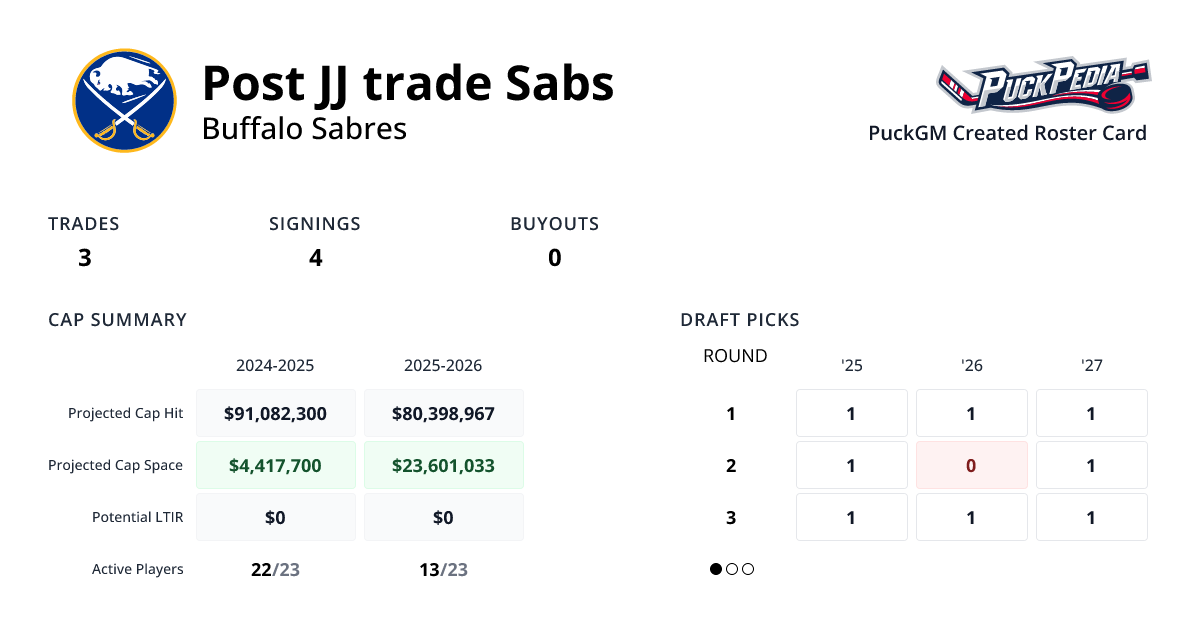This screenshot has height=630, width=1200.
Task: Select the PuckPedia logo
Action: point(1043,85)
